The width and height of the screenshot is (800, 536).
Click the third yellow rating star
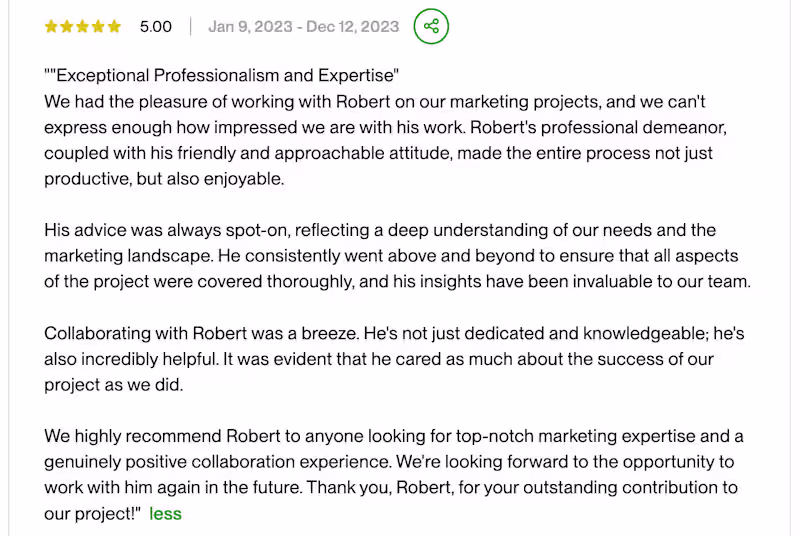click(83, 27)
